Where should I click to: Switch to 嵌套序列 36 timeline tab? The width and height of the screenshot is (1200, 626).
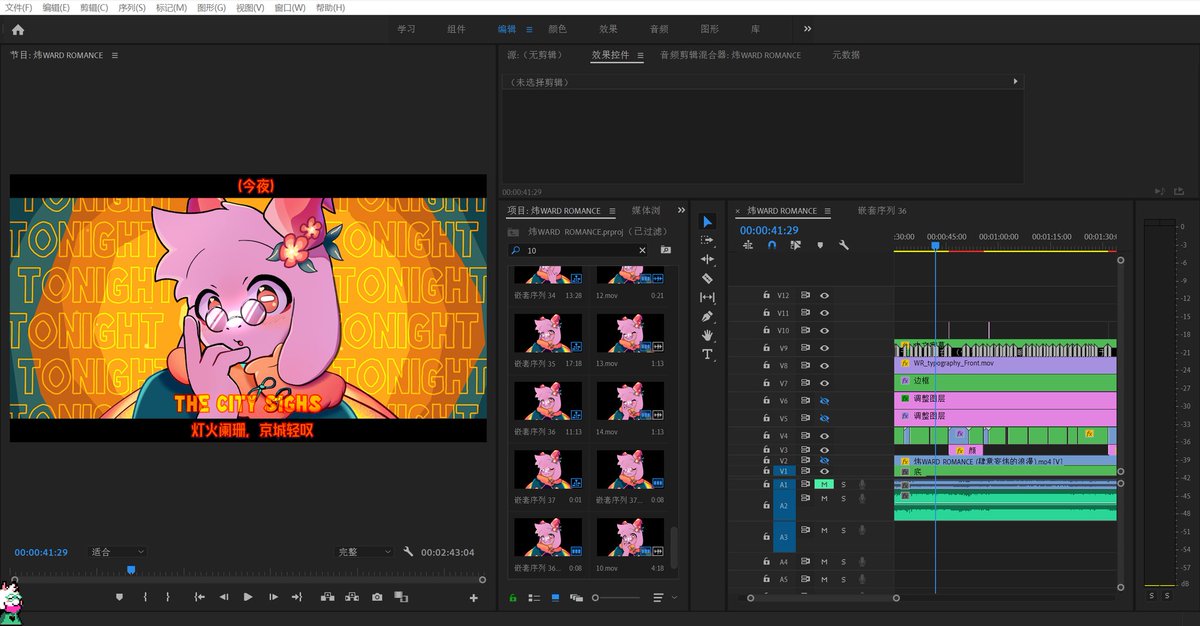click(x=882, y=211)
